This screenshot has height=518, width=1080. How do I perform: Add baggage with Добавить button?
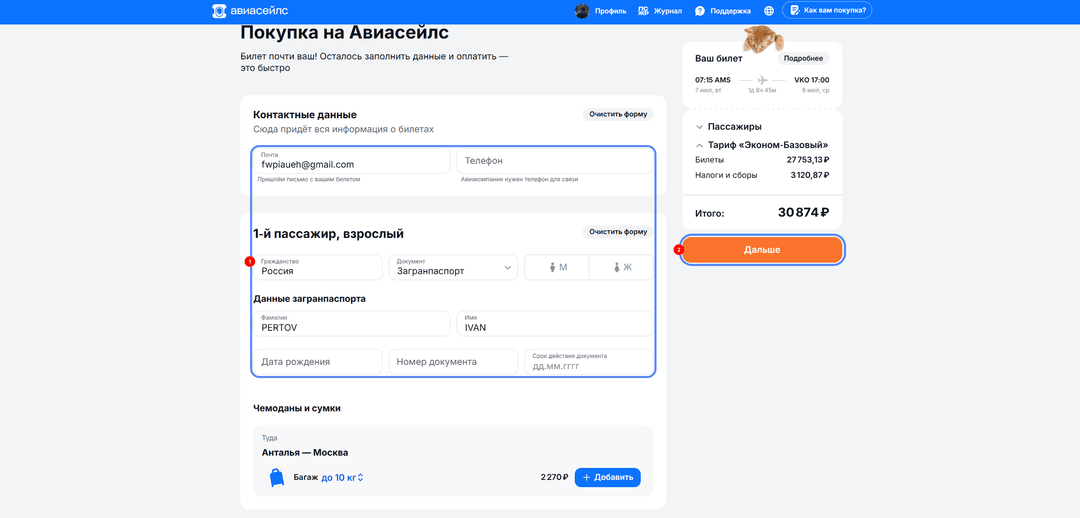(608, 477)
